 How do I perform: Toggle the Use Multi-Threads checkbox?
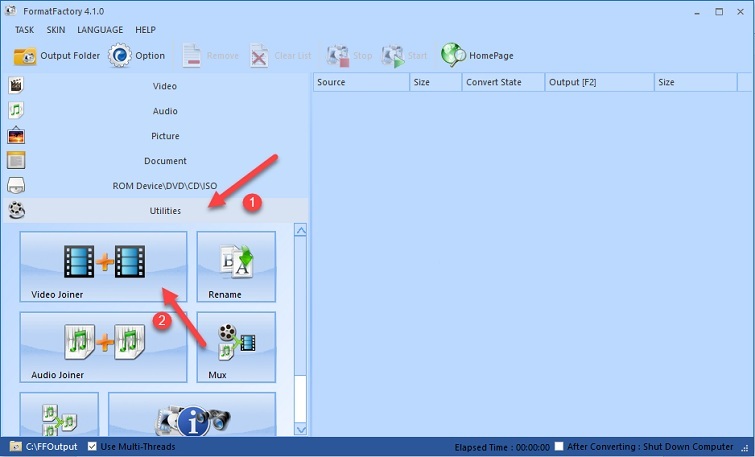tap(93, 446)
